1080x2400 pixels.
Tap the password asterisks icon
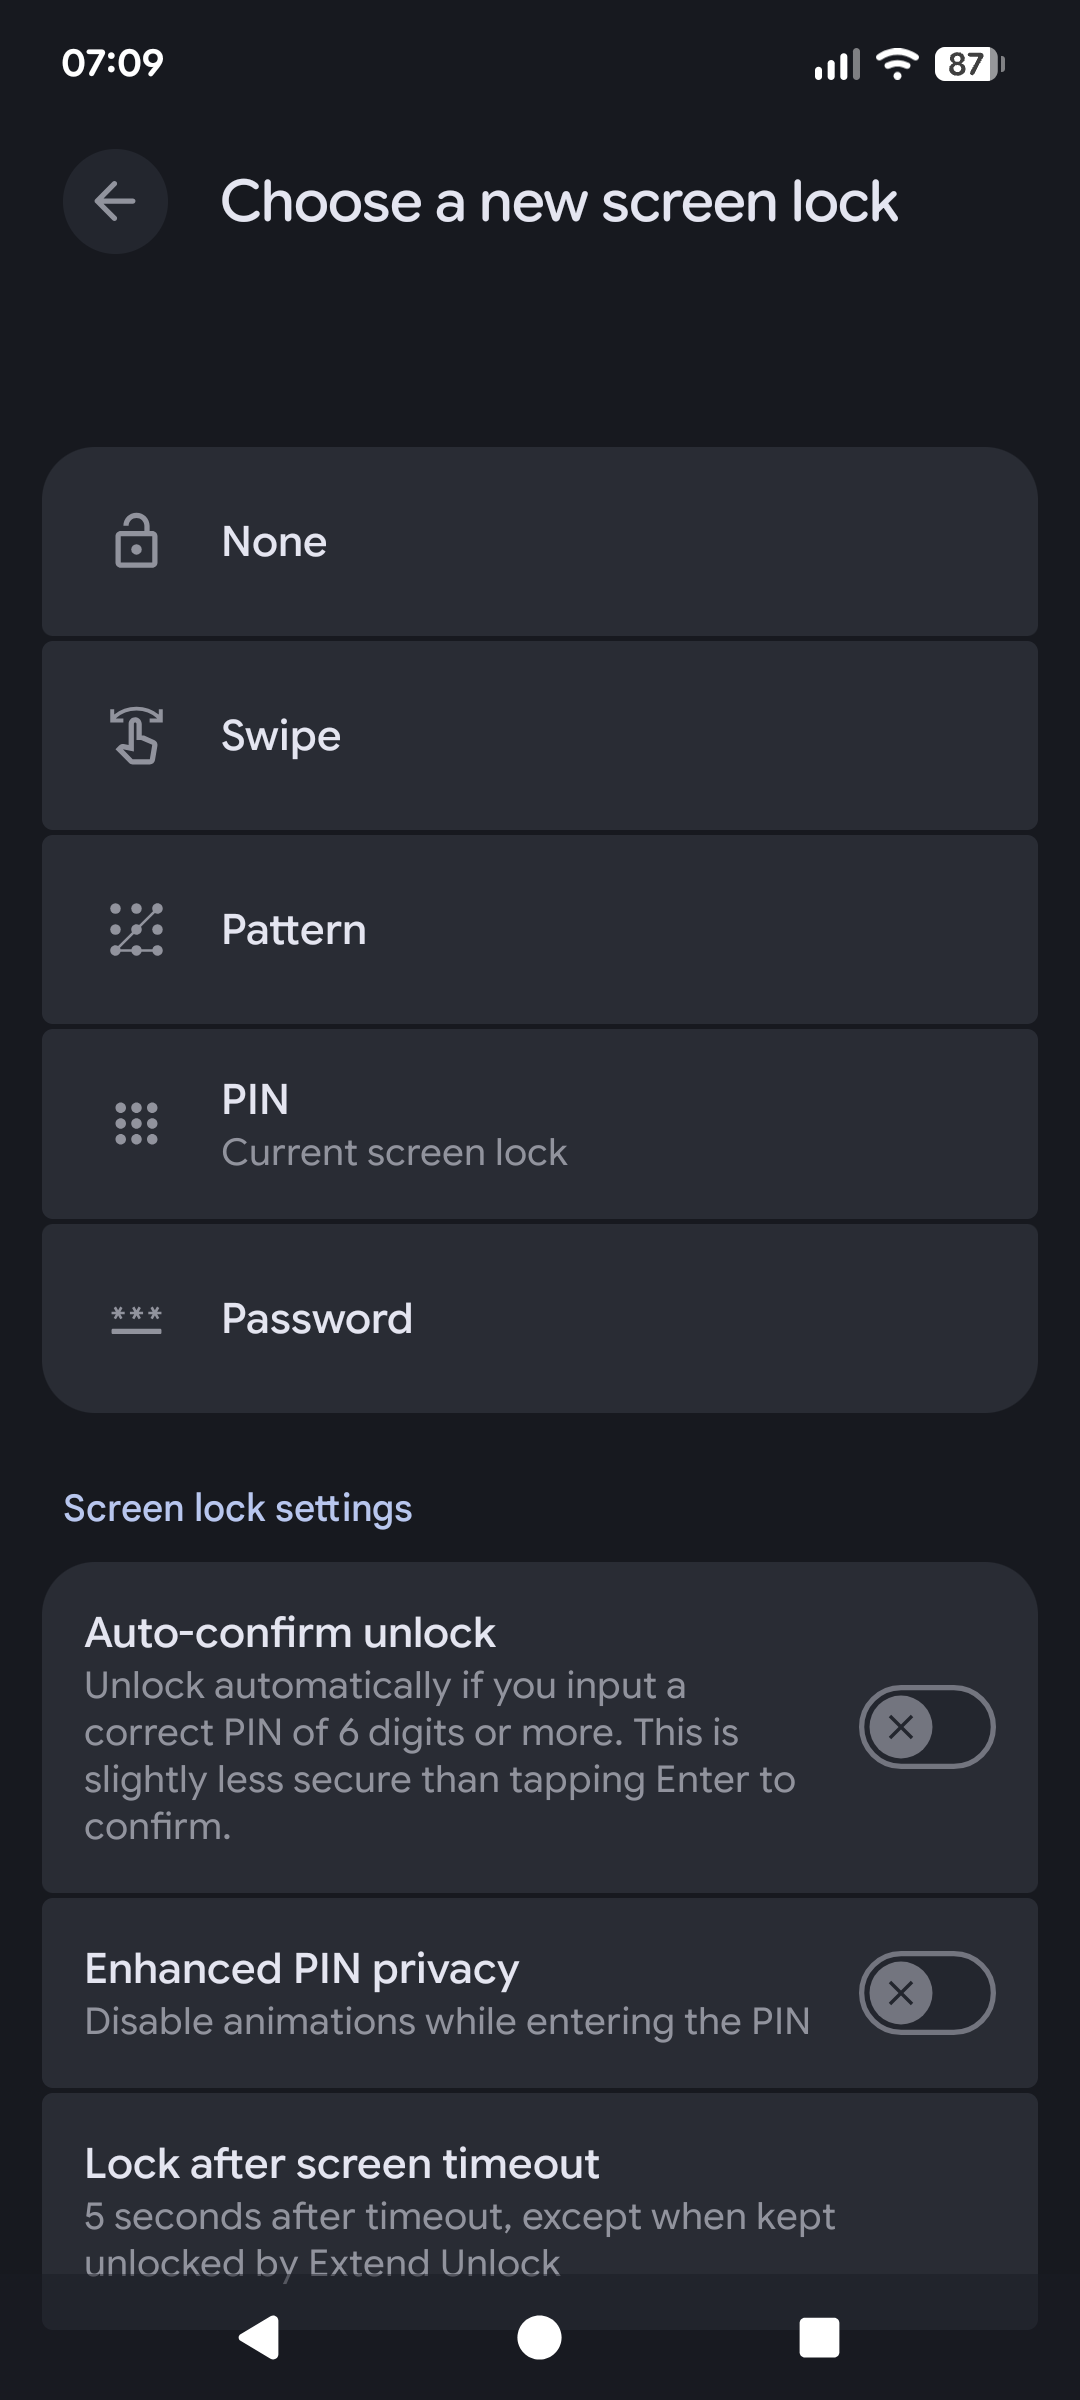click(x=136, y=1319)
